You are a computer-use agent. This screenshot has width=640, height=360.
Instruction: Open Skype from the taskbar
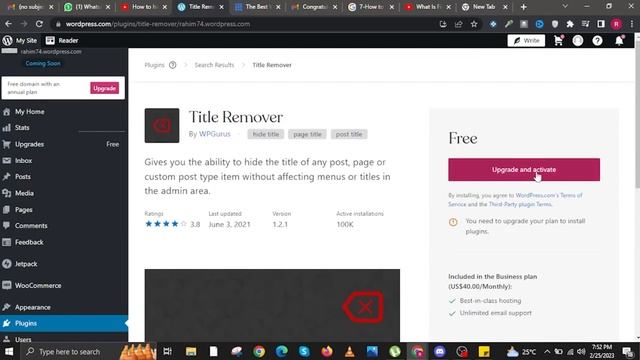304,351
